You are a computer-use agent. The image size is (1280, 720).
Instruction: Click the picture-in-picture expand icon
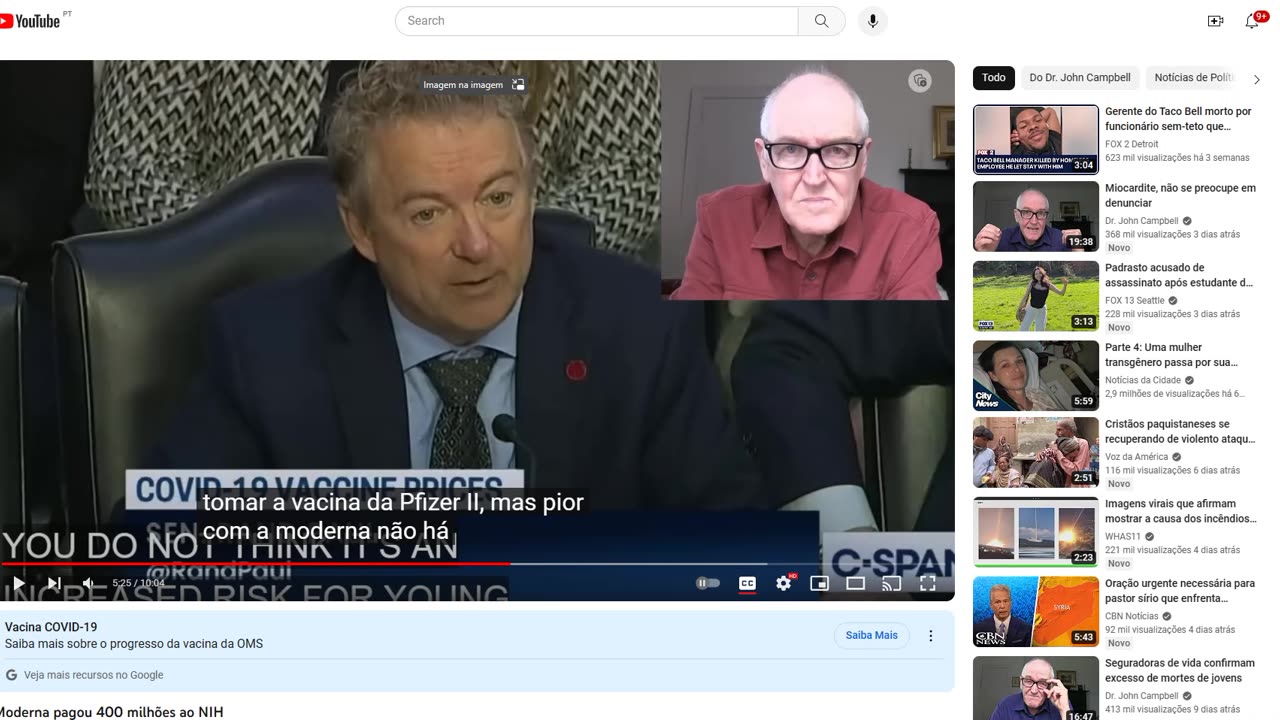[x=518, y=85]
